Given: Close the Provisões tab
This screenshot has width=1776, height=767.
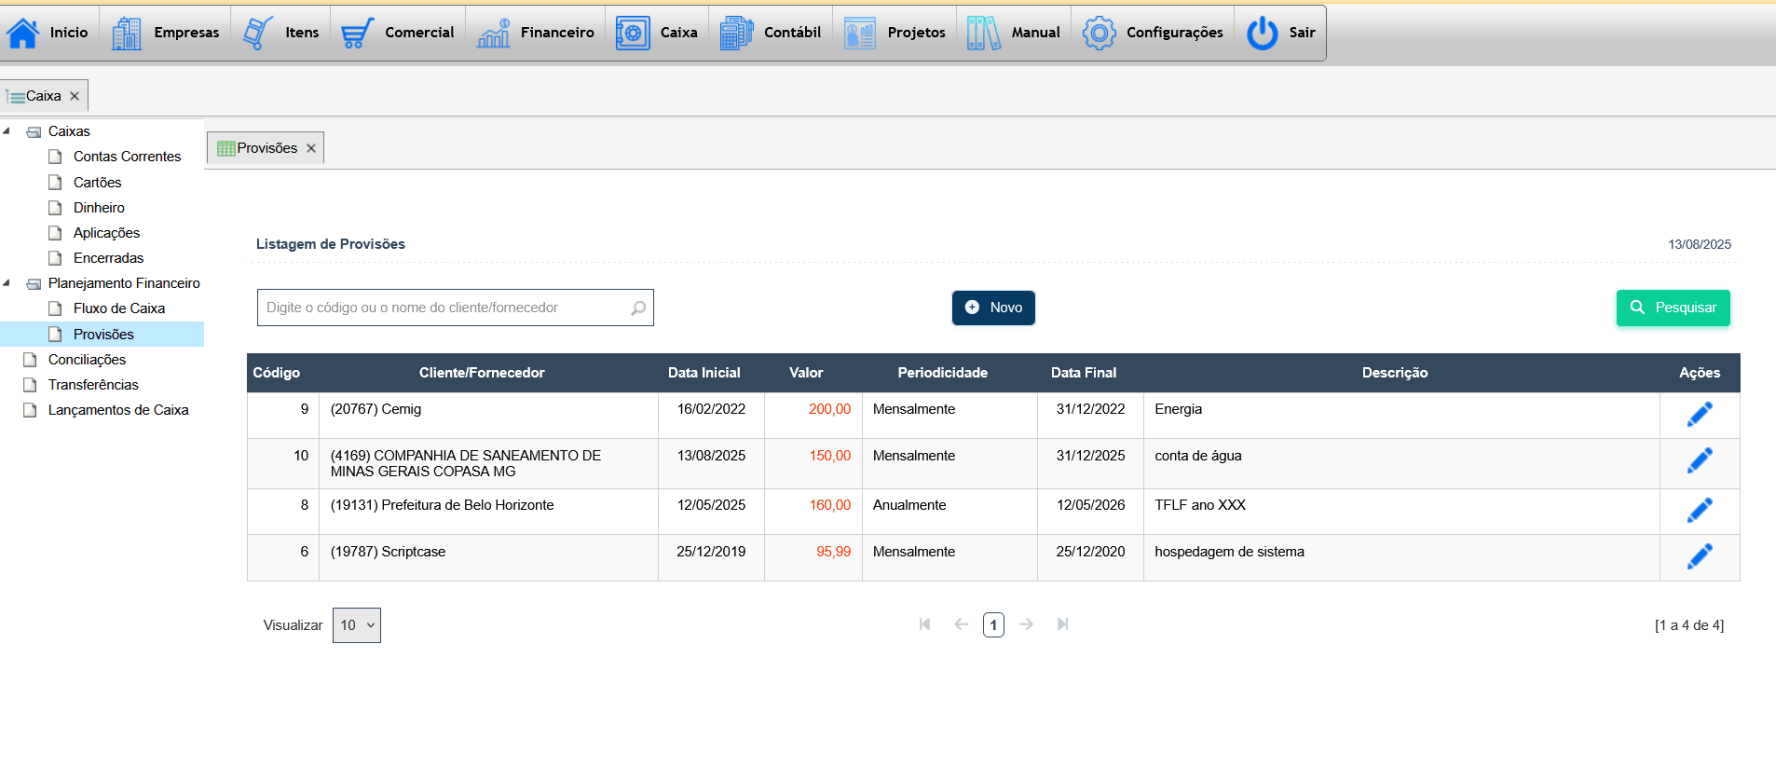Looking at the screenshot, I should 311,148.
